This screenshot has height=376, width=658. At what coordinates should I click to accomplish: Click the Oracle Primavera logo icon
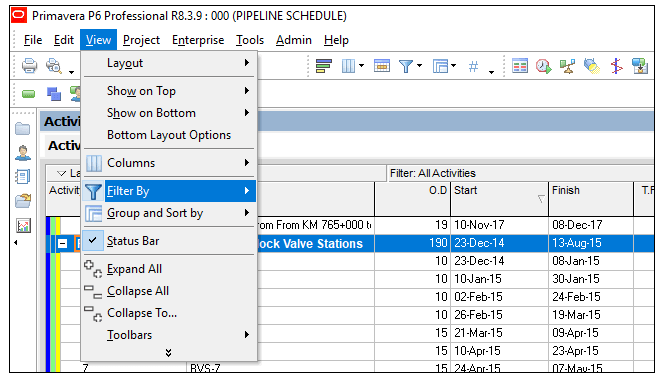19,16
